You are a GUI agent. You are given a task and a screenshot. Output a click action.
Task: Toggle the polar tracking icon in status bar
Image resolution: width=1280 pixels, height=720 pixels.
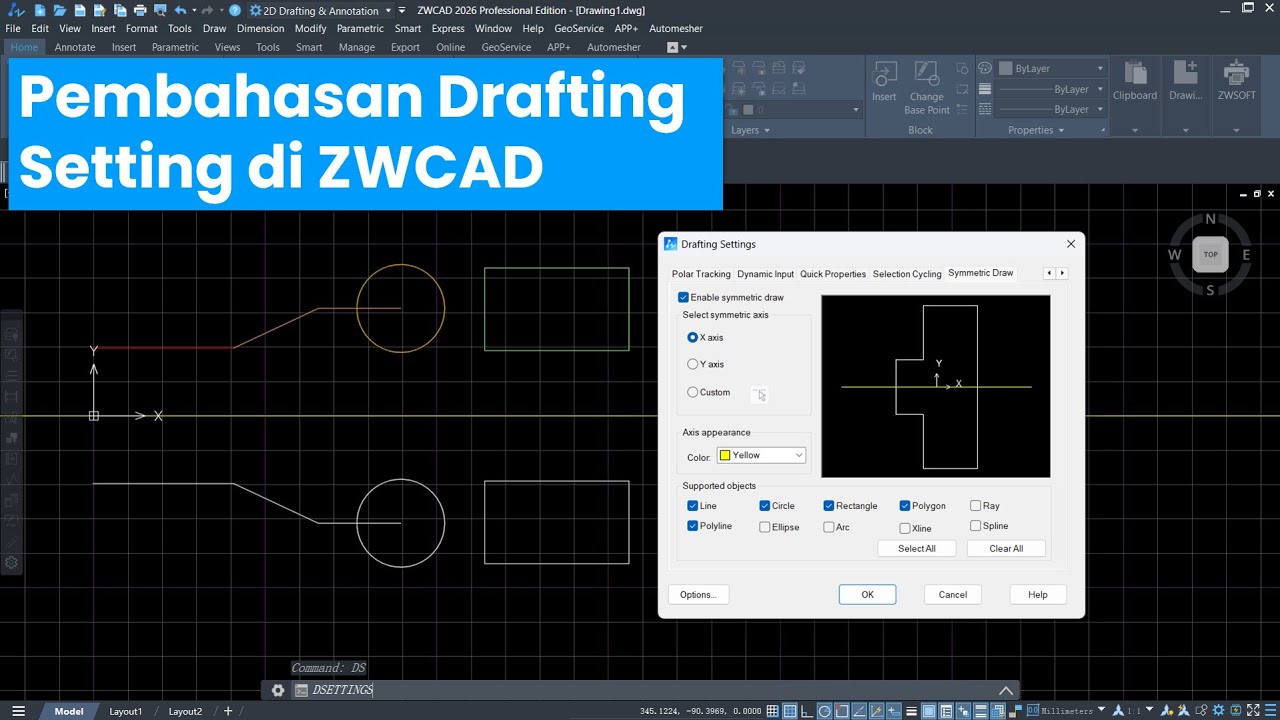[824, 711]
